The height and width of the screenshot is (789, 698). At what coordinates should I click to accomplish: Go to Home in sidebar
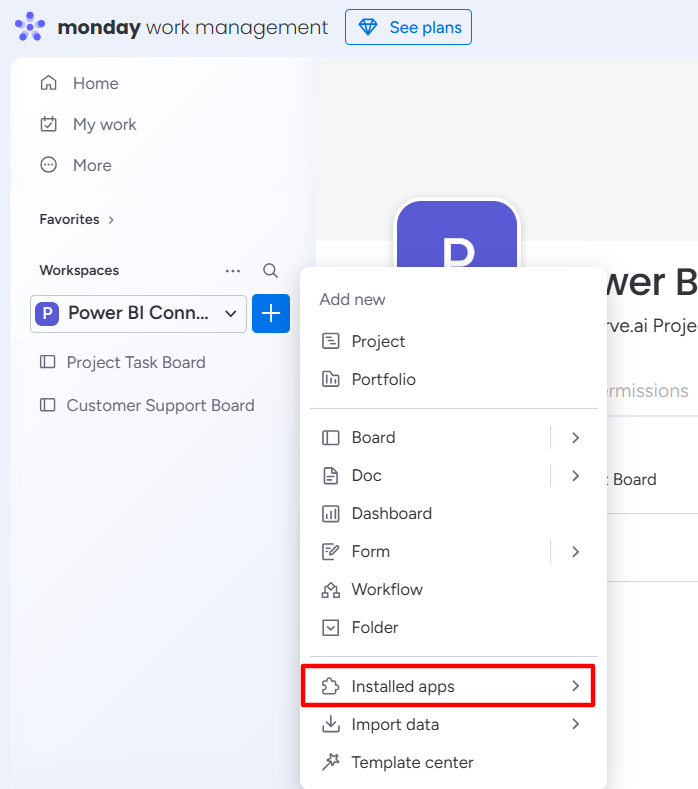(x=96, y=83)
